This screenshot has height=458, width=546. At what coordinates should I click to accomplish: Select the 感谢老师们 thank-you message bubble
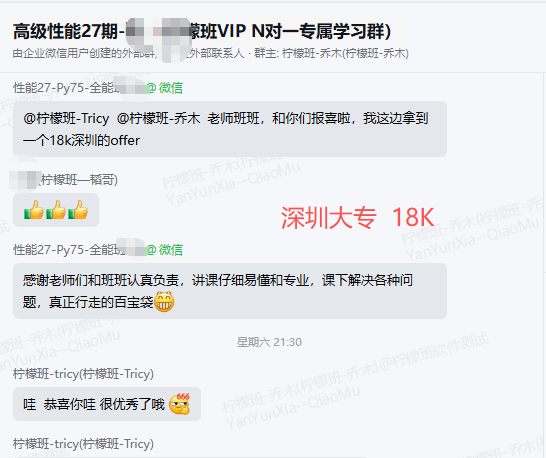tap(230, 291)
